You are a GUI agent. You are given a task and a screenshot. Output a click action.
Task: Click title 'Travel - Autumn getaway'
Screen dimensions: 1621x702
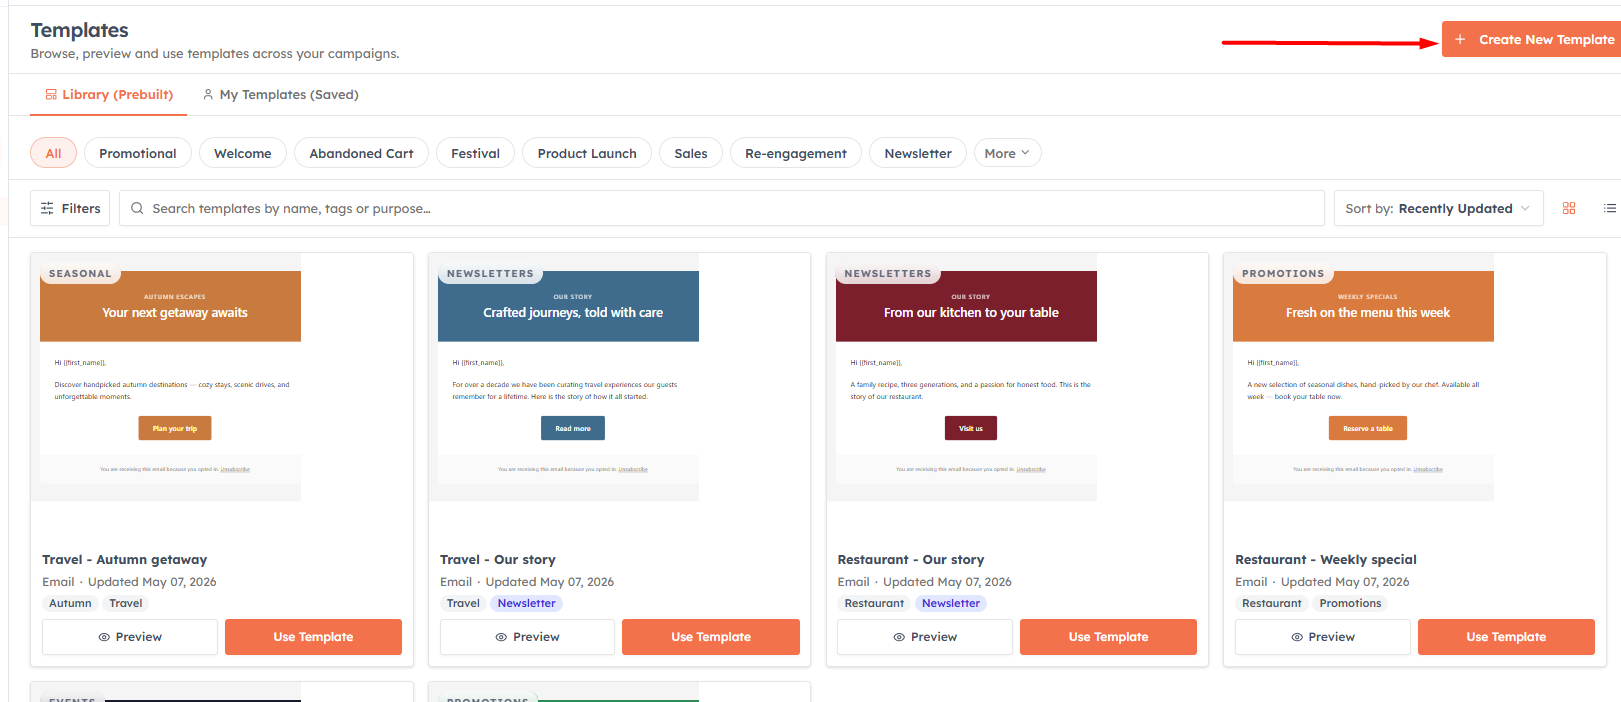pyautogui.click(x=125, y=559)
